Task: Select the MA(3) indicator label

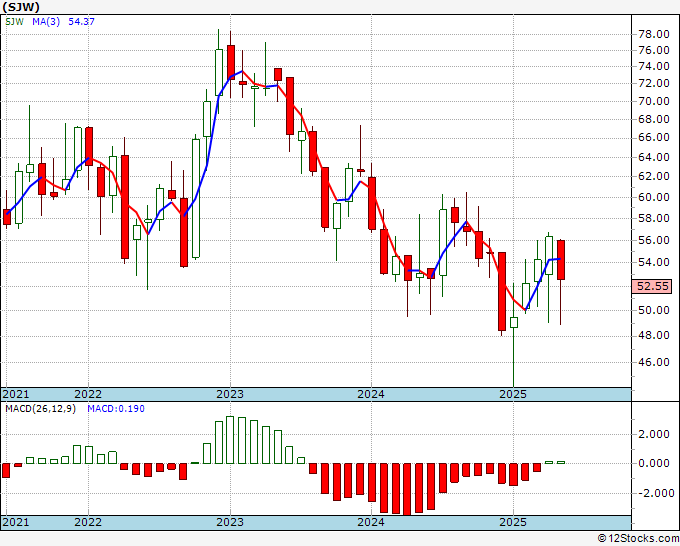Action: (46, 21)
